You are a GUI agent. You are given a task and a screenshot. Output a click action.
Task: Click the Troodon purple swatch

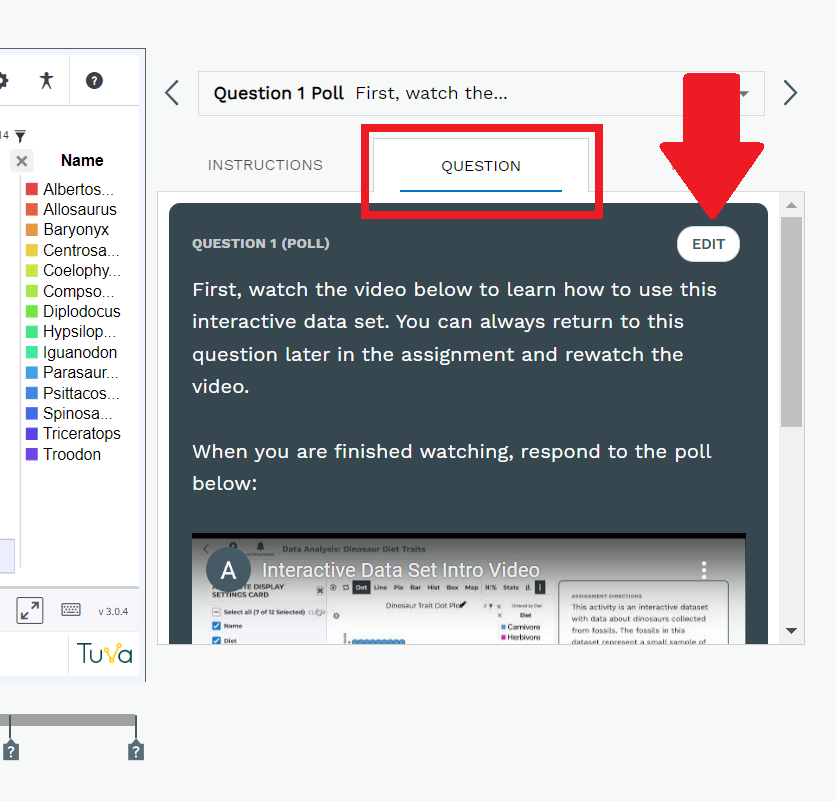(x=32, y=454)
